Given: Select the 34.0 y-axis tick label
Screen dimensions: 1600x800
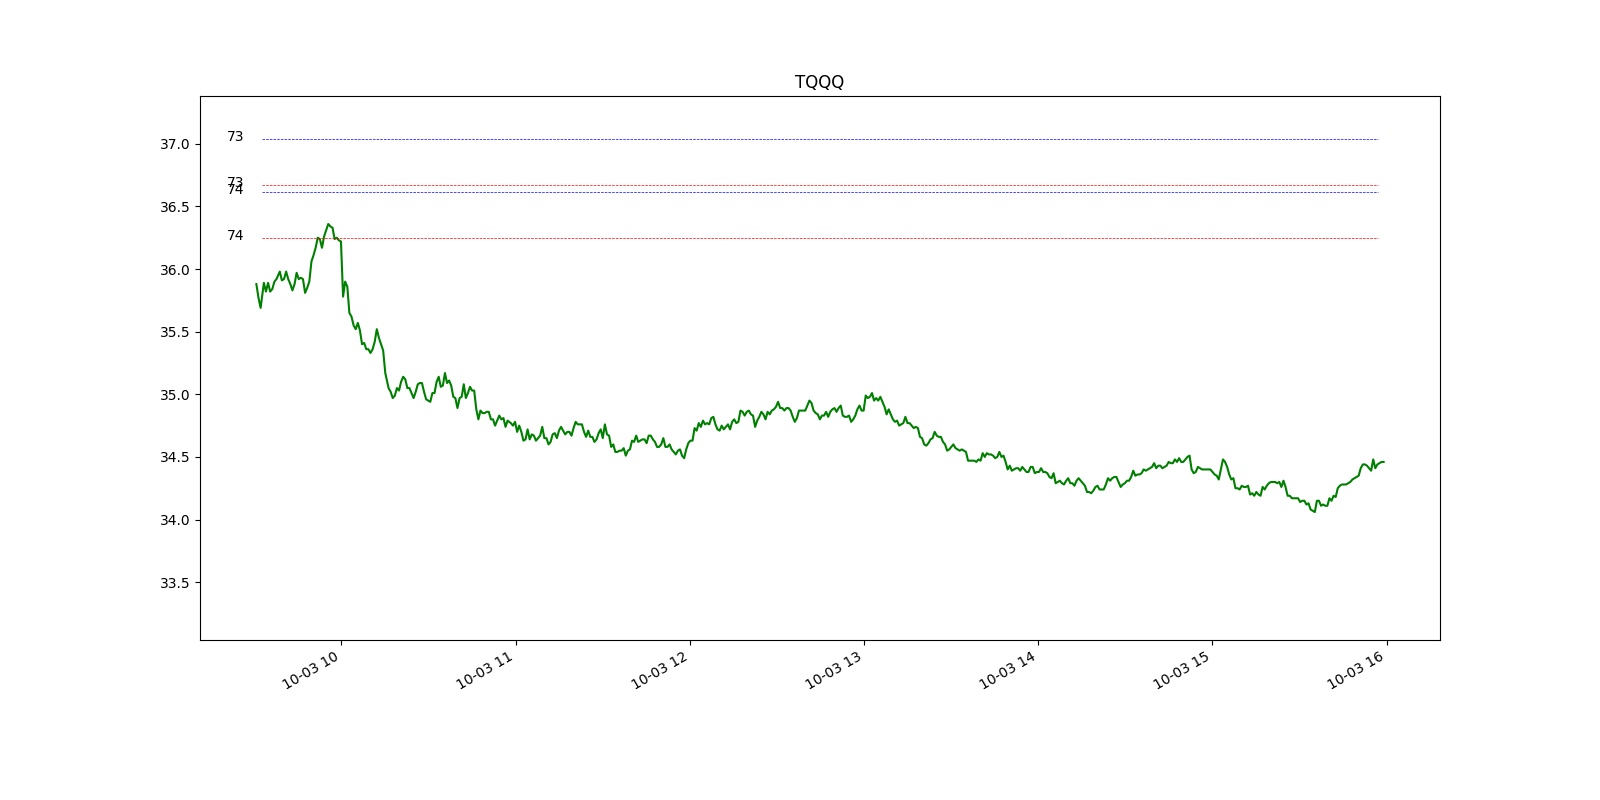Looking at the screenshot, I should pyautogui.click(x=174, y=520).
